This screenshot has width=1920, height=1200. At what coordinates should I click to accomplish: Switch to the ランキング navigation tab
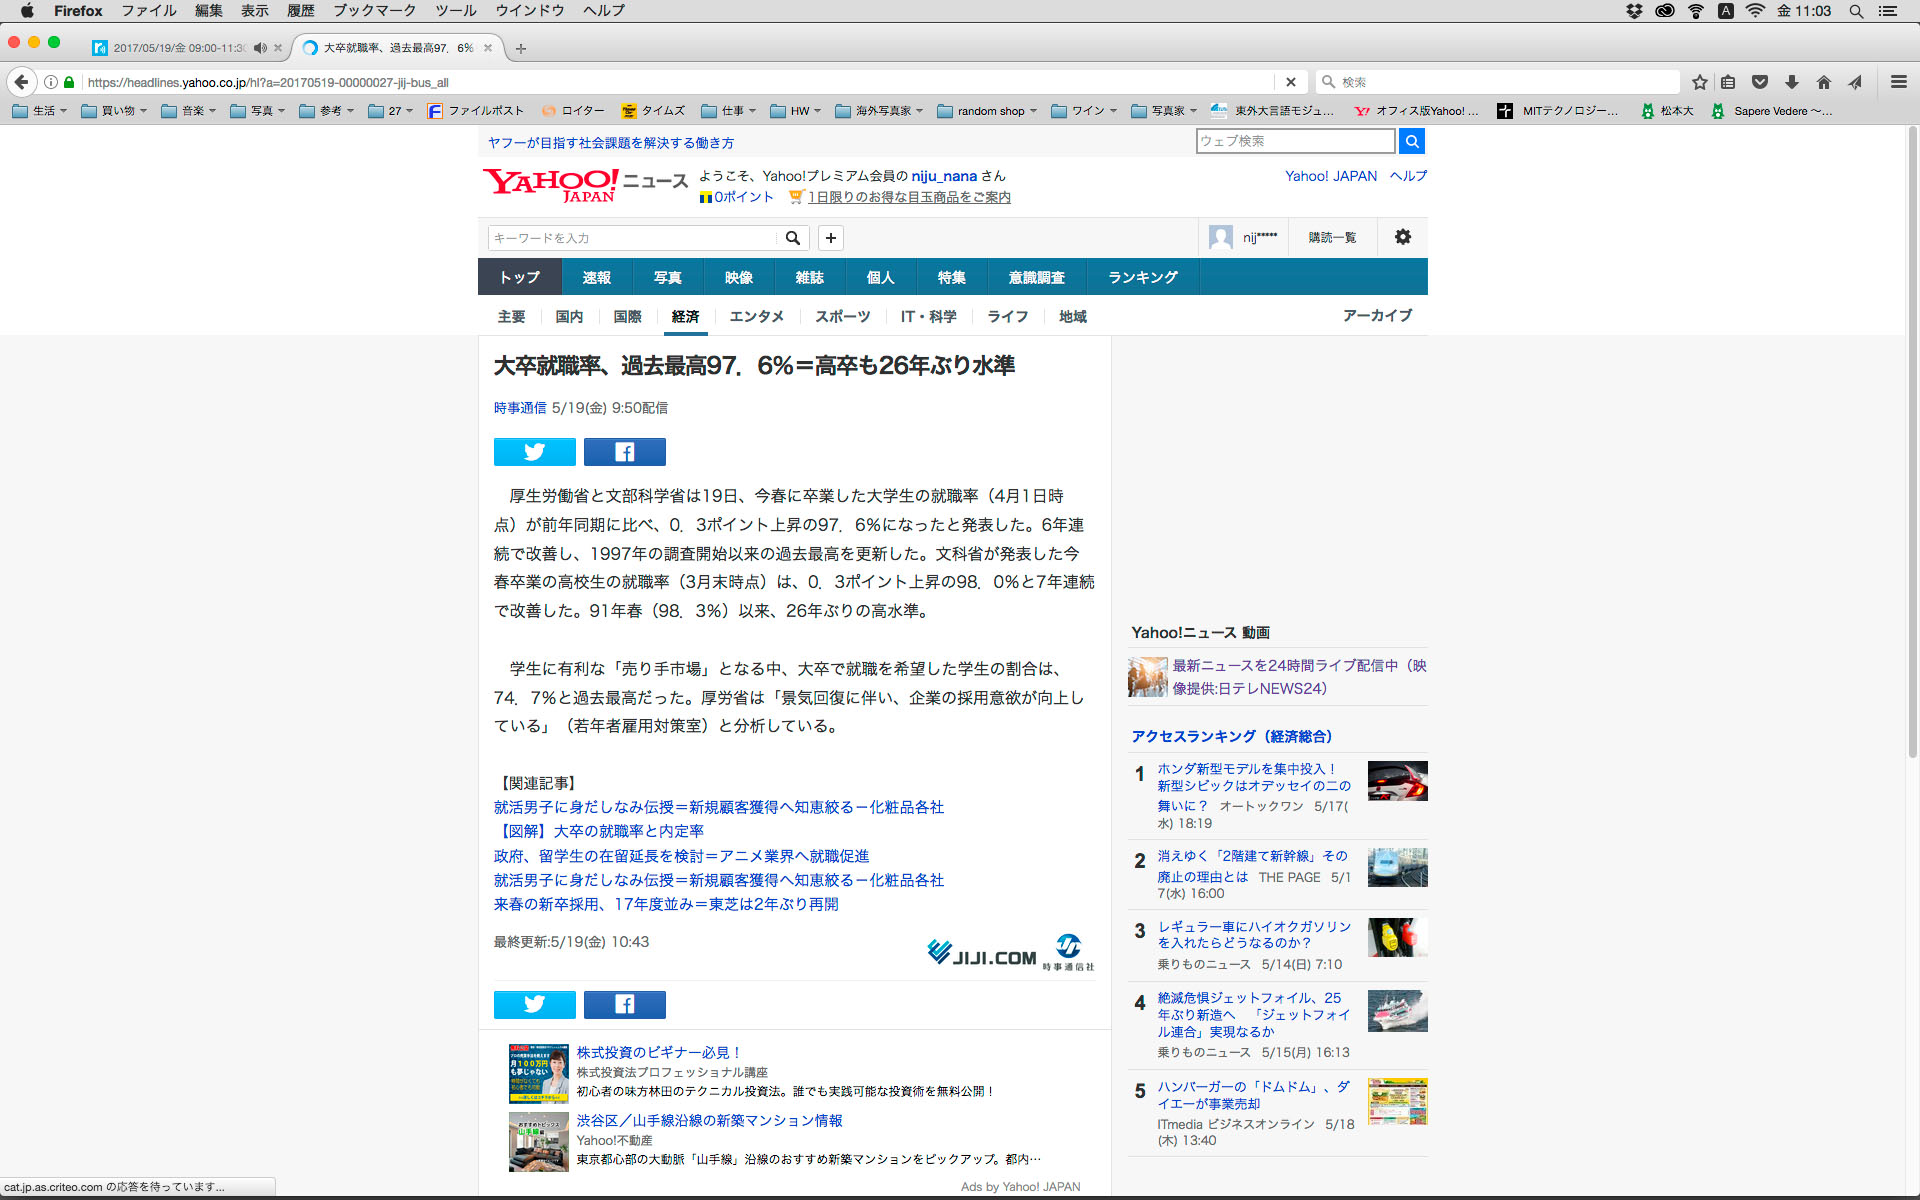pyautogui.click(x=1142, y=277)
